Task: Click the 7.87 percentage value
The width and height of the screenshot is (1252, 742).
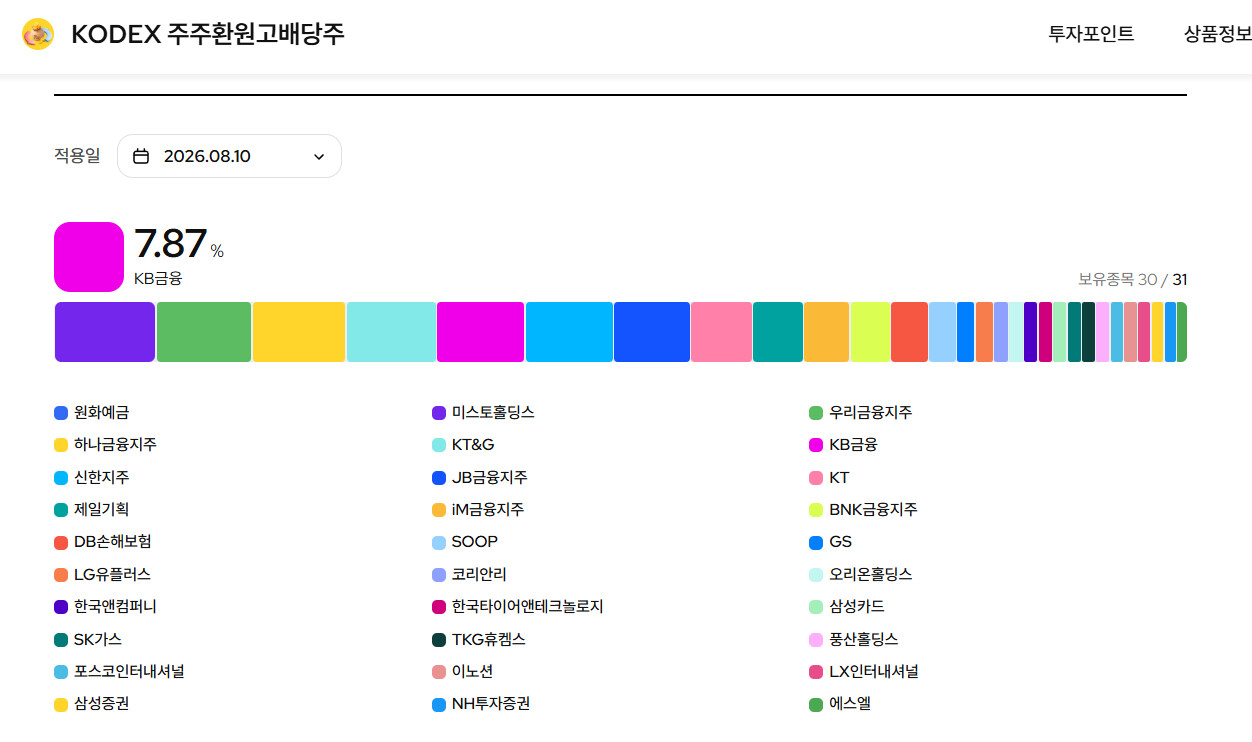Action: coord(170,244)
